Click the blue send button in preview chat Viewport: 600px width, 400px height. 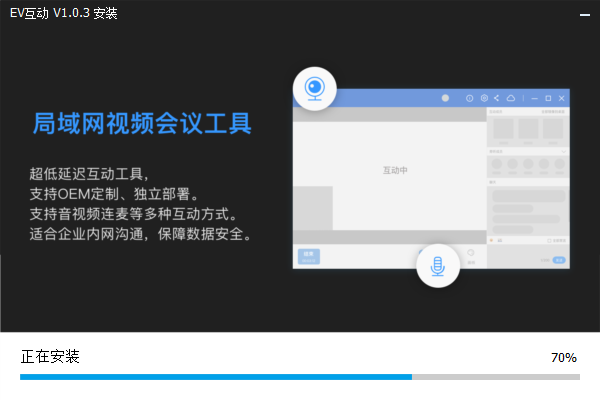pyautogui.click(x=559, y=260)
